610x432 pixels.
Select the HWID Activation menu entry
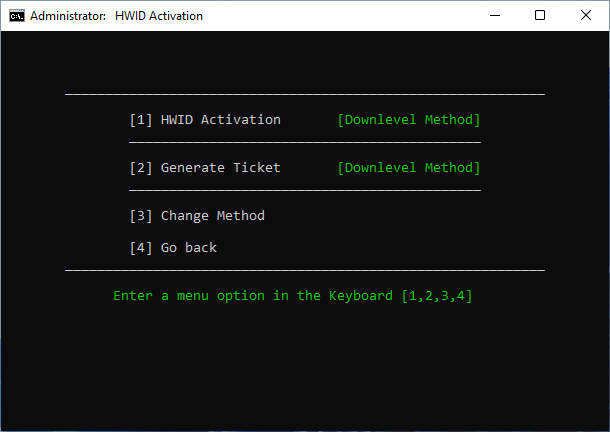(x=220, y=120)
